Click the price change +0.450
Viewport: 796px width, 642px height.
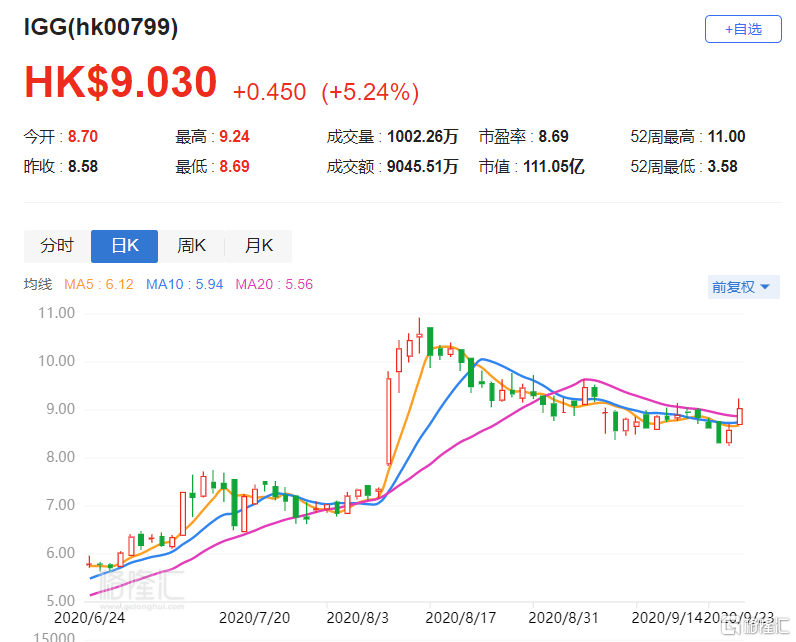[x=269, y=92]
